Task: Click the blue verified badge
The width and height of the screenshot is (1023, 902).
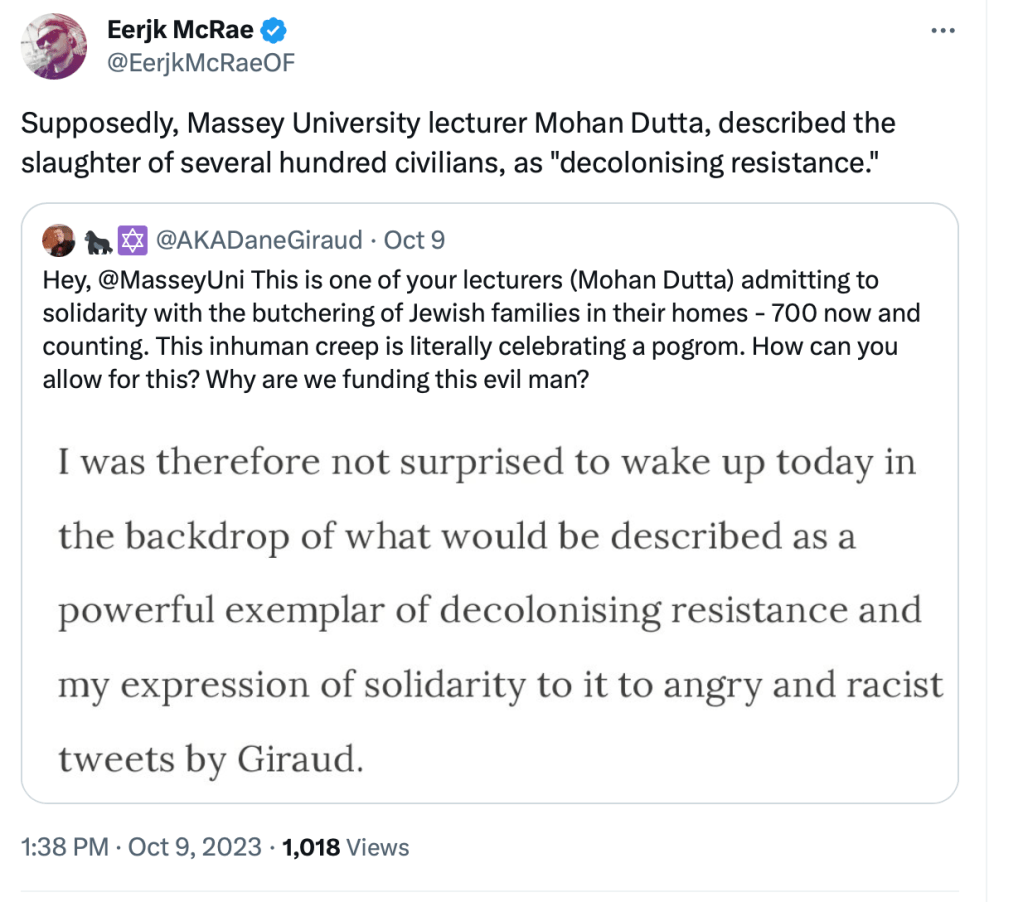Action: 273,31
